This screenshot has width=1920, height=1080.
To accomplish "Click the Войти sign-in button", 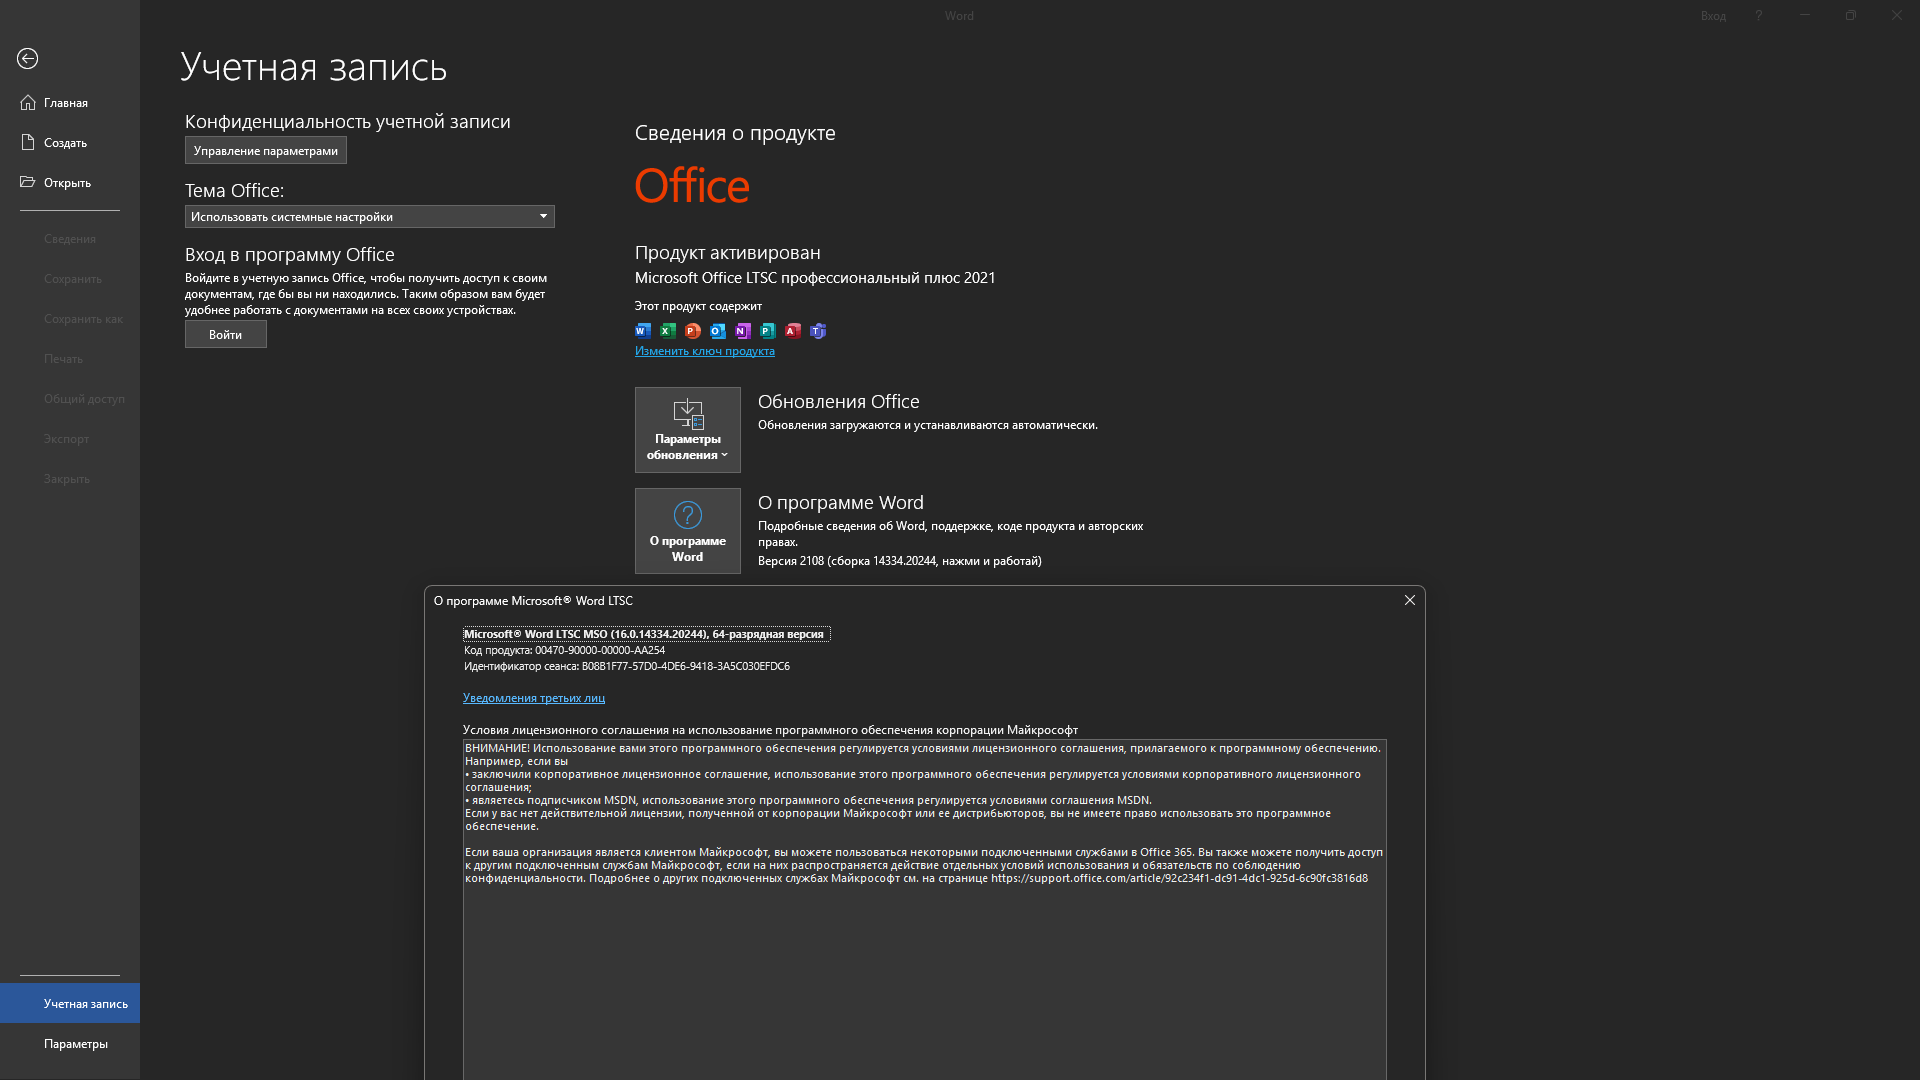I will click(226, 335).
